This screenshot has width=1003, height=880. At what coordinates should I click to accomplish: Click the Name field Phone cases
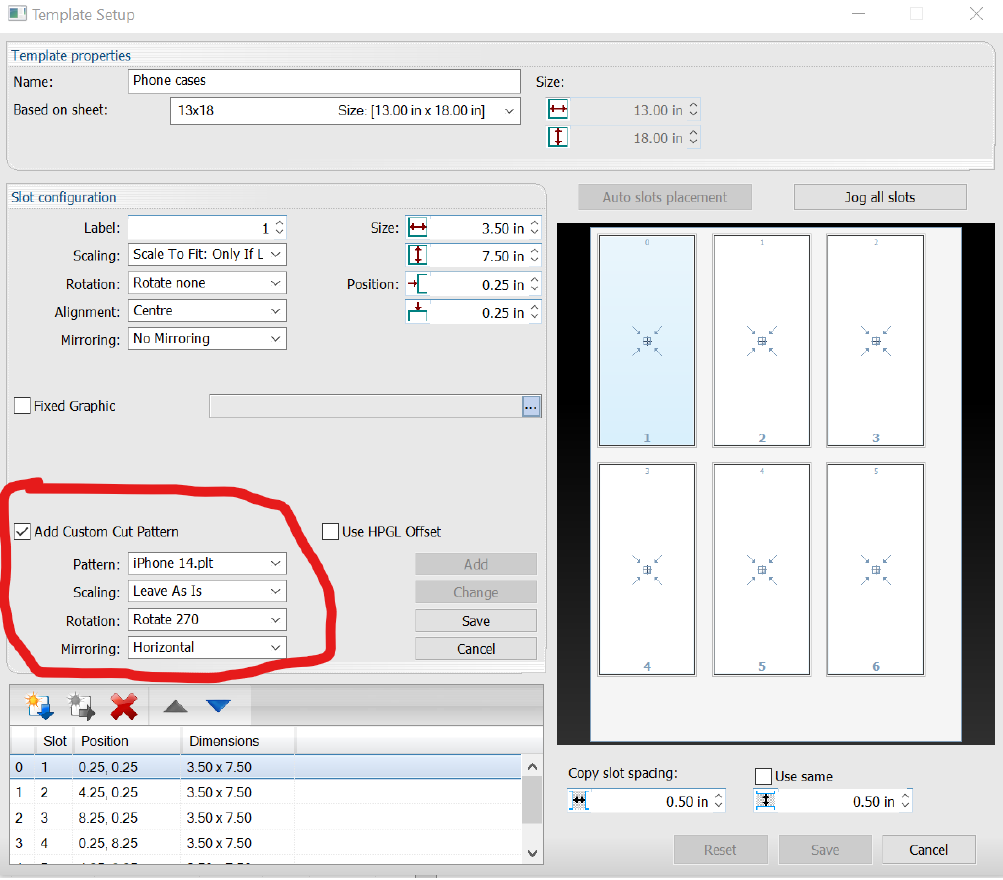click(x=324, y=81)
